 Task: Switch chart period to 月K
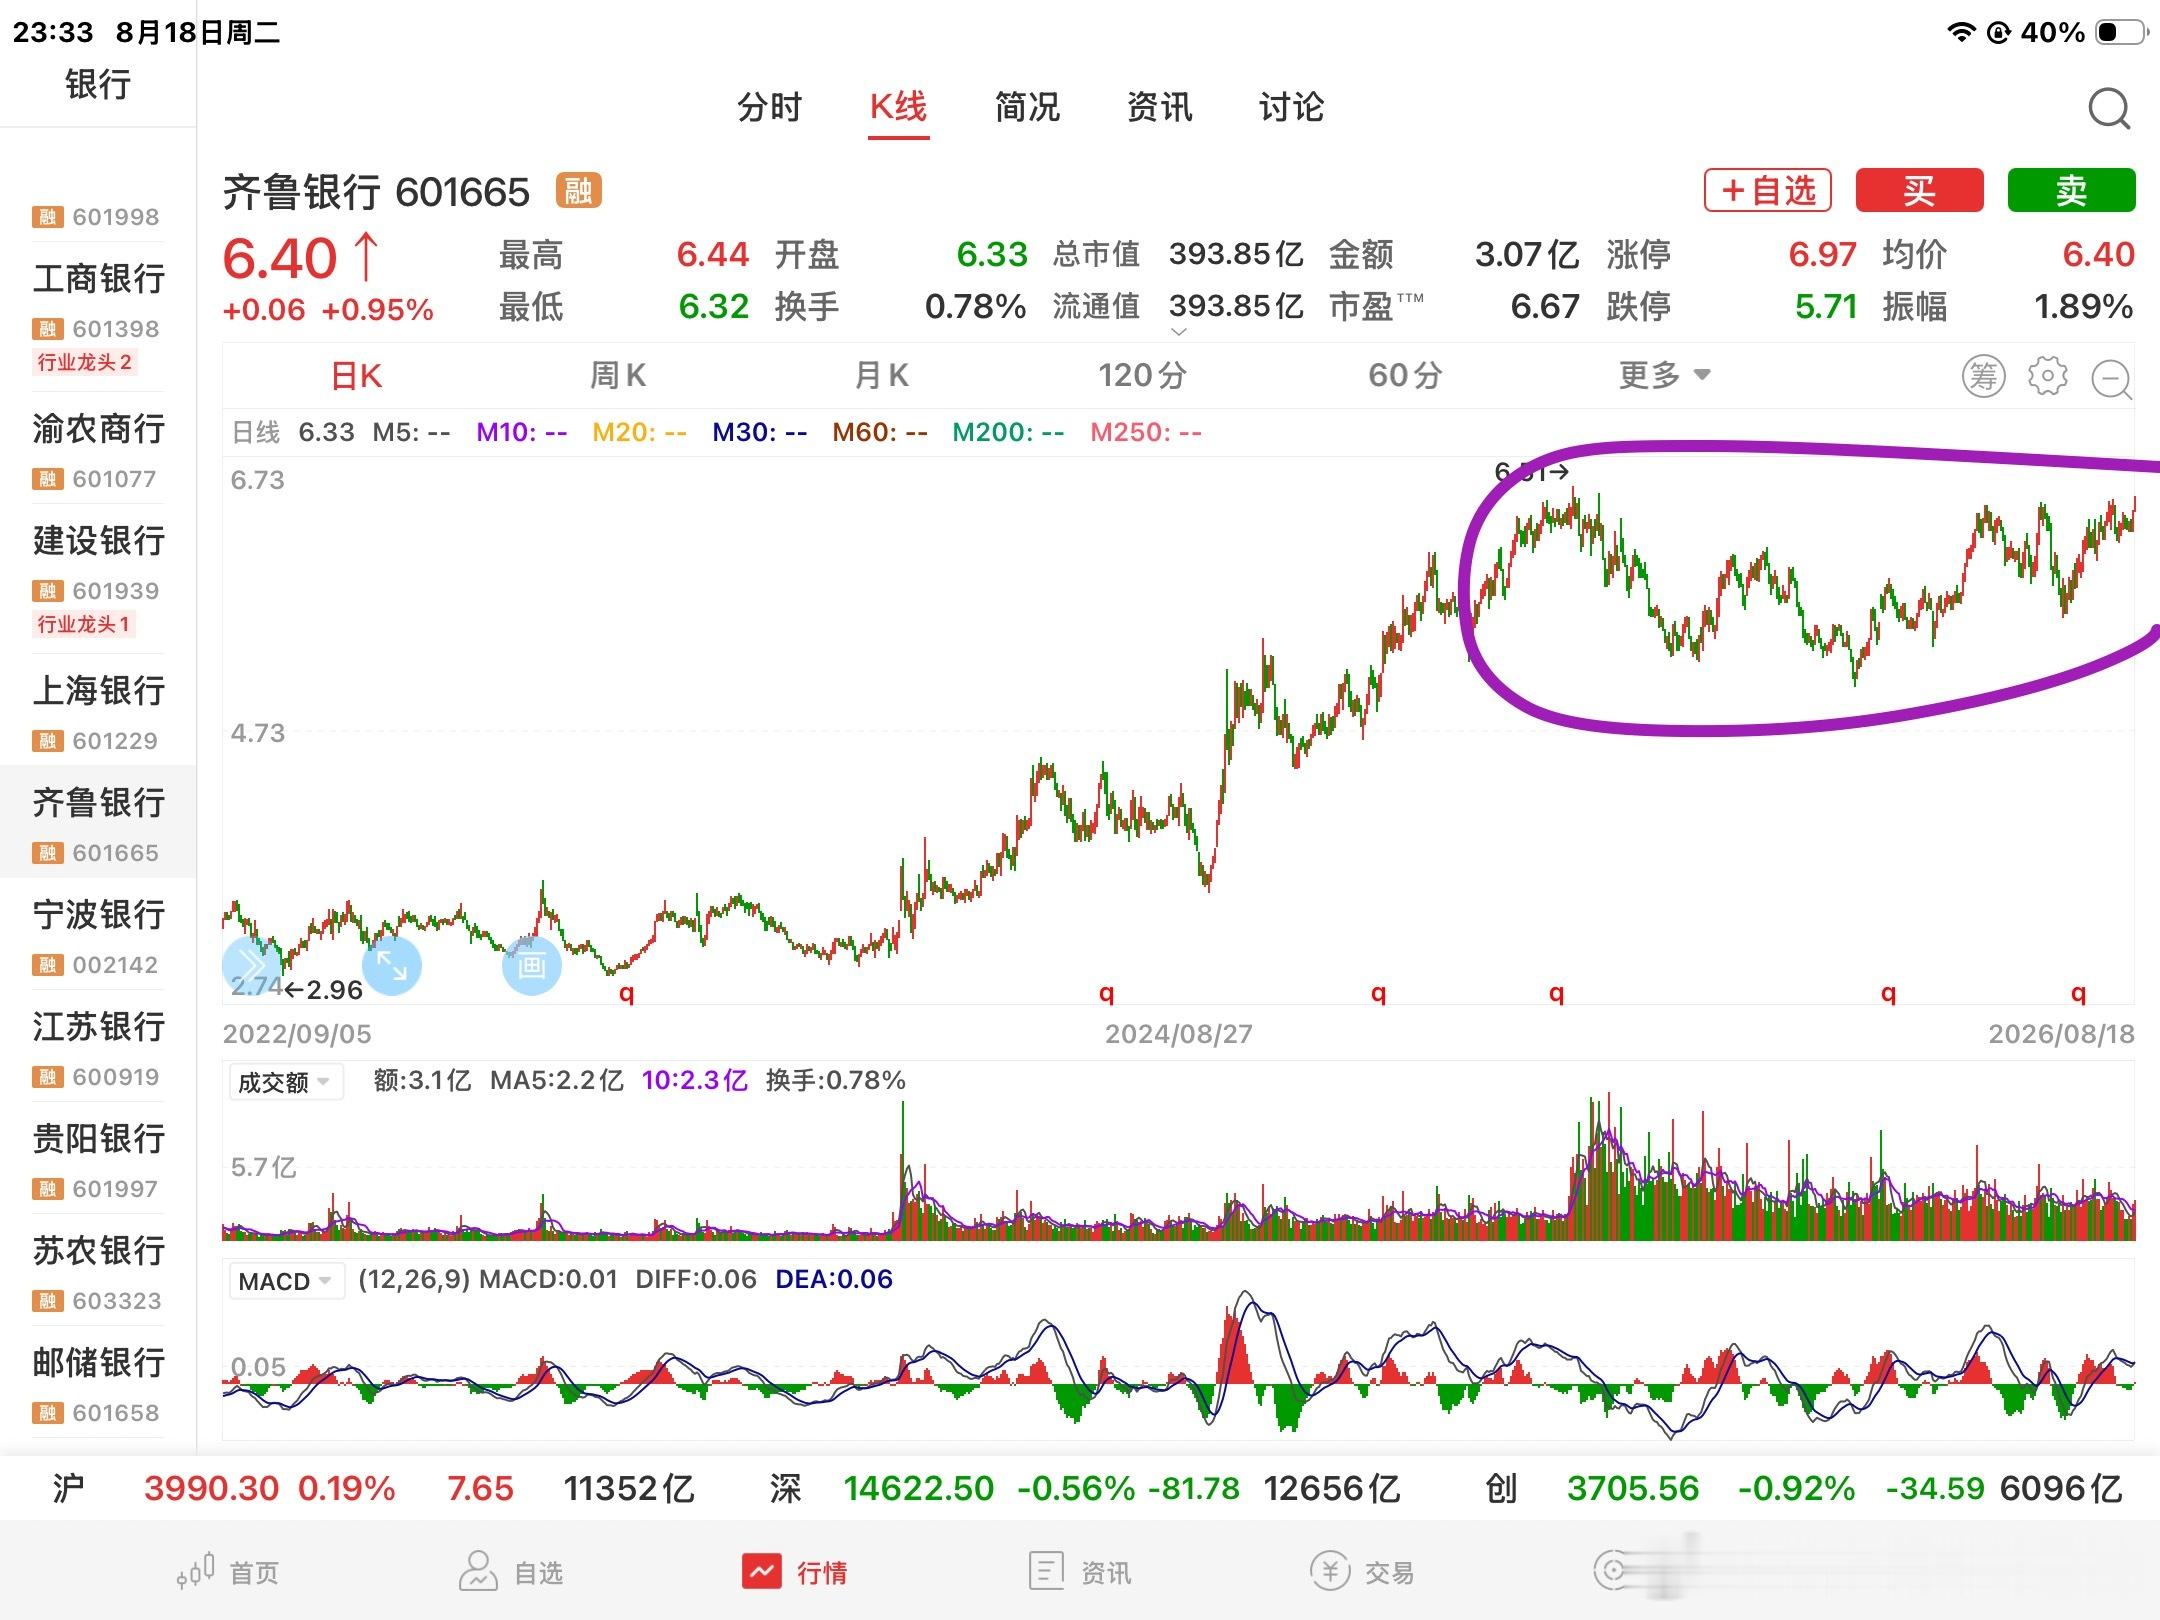[881, 376]
